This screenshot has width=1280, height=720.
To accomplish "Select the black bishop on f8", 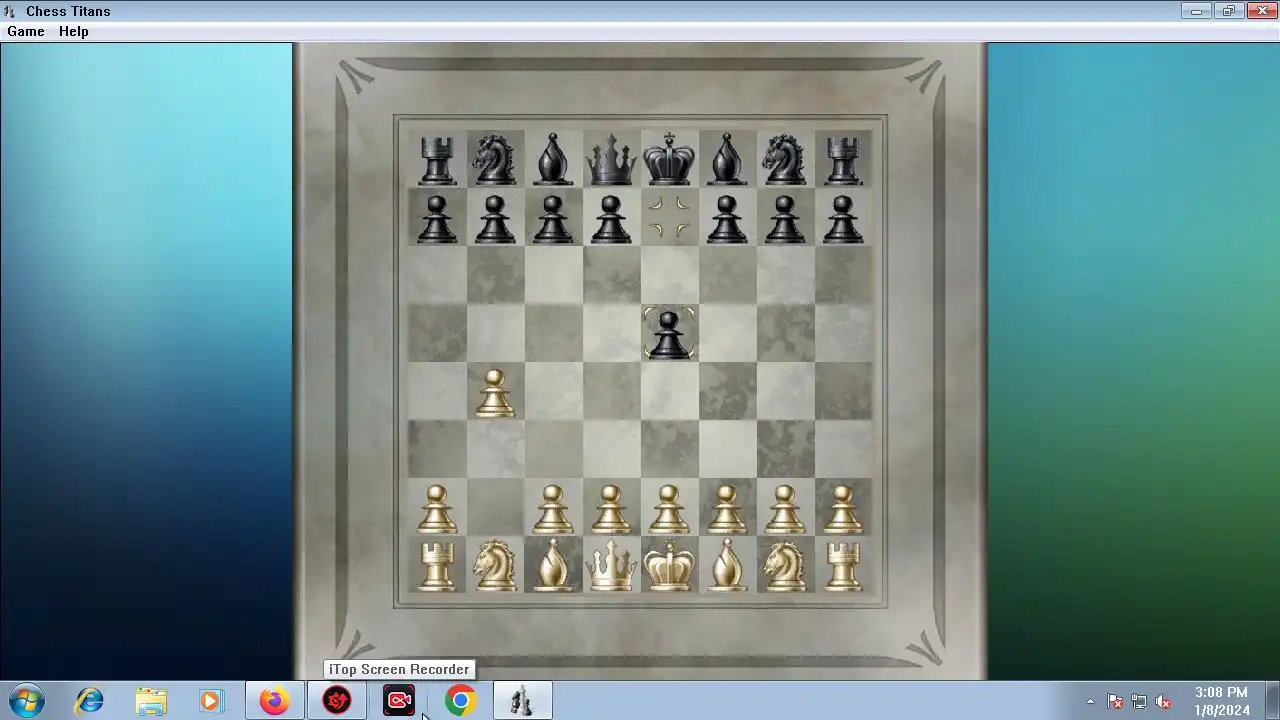I will tap(727, 160).
